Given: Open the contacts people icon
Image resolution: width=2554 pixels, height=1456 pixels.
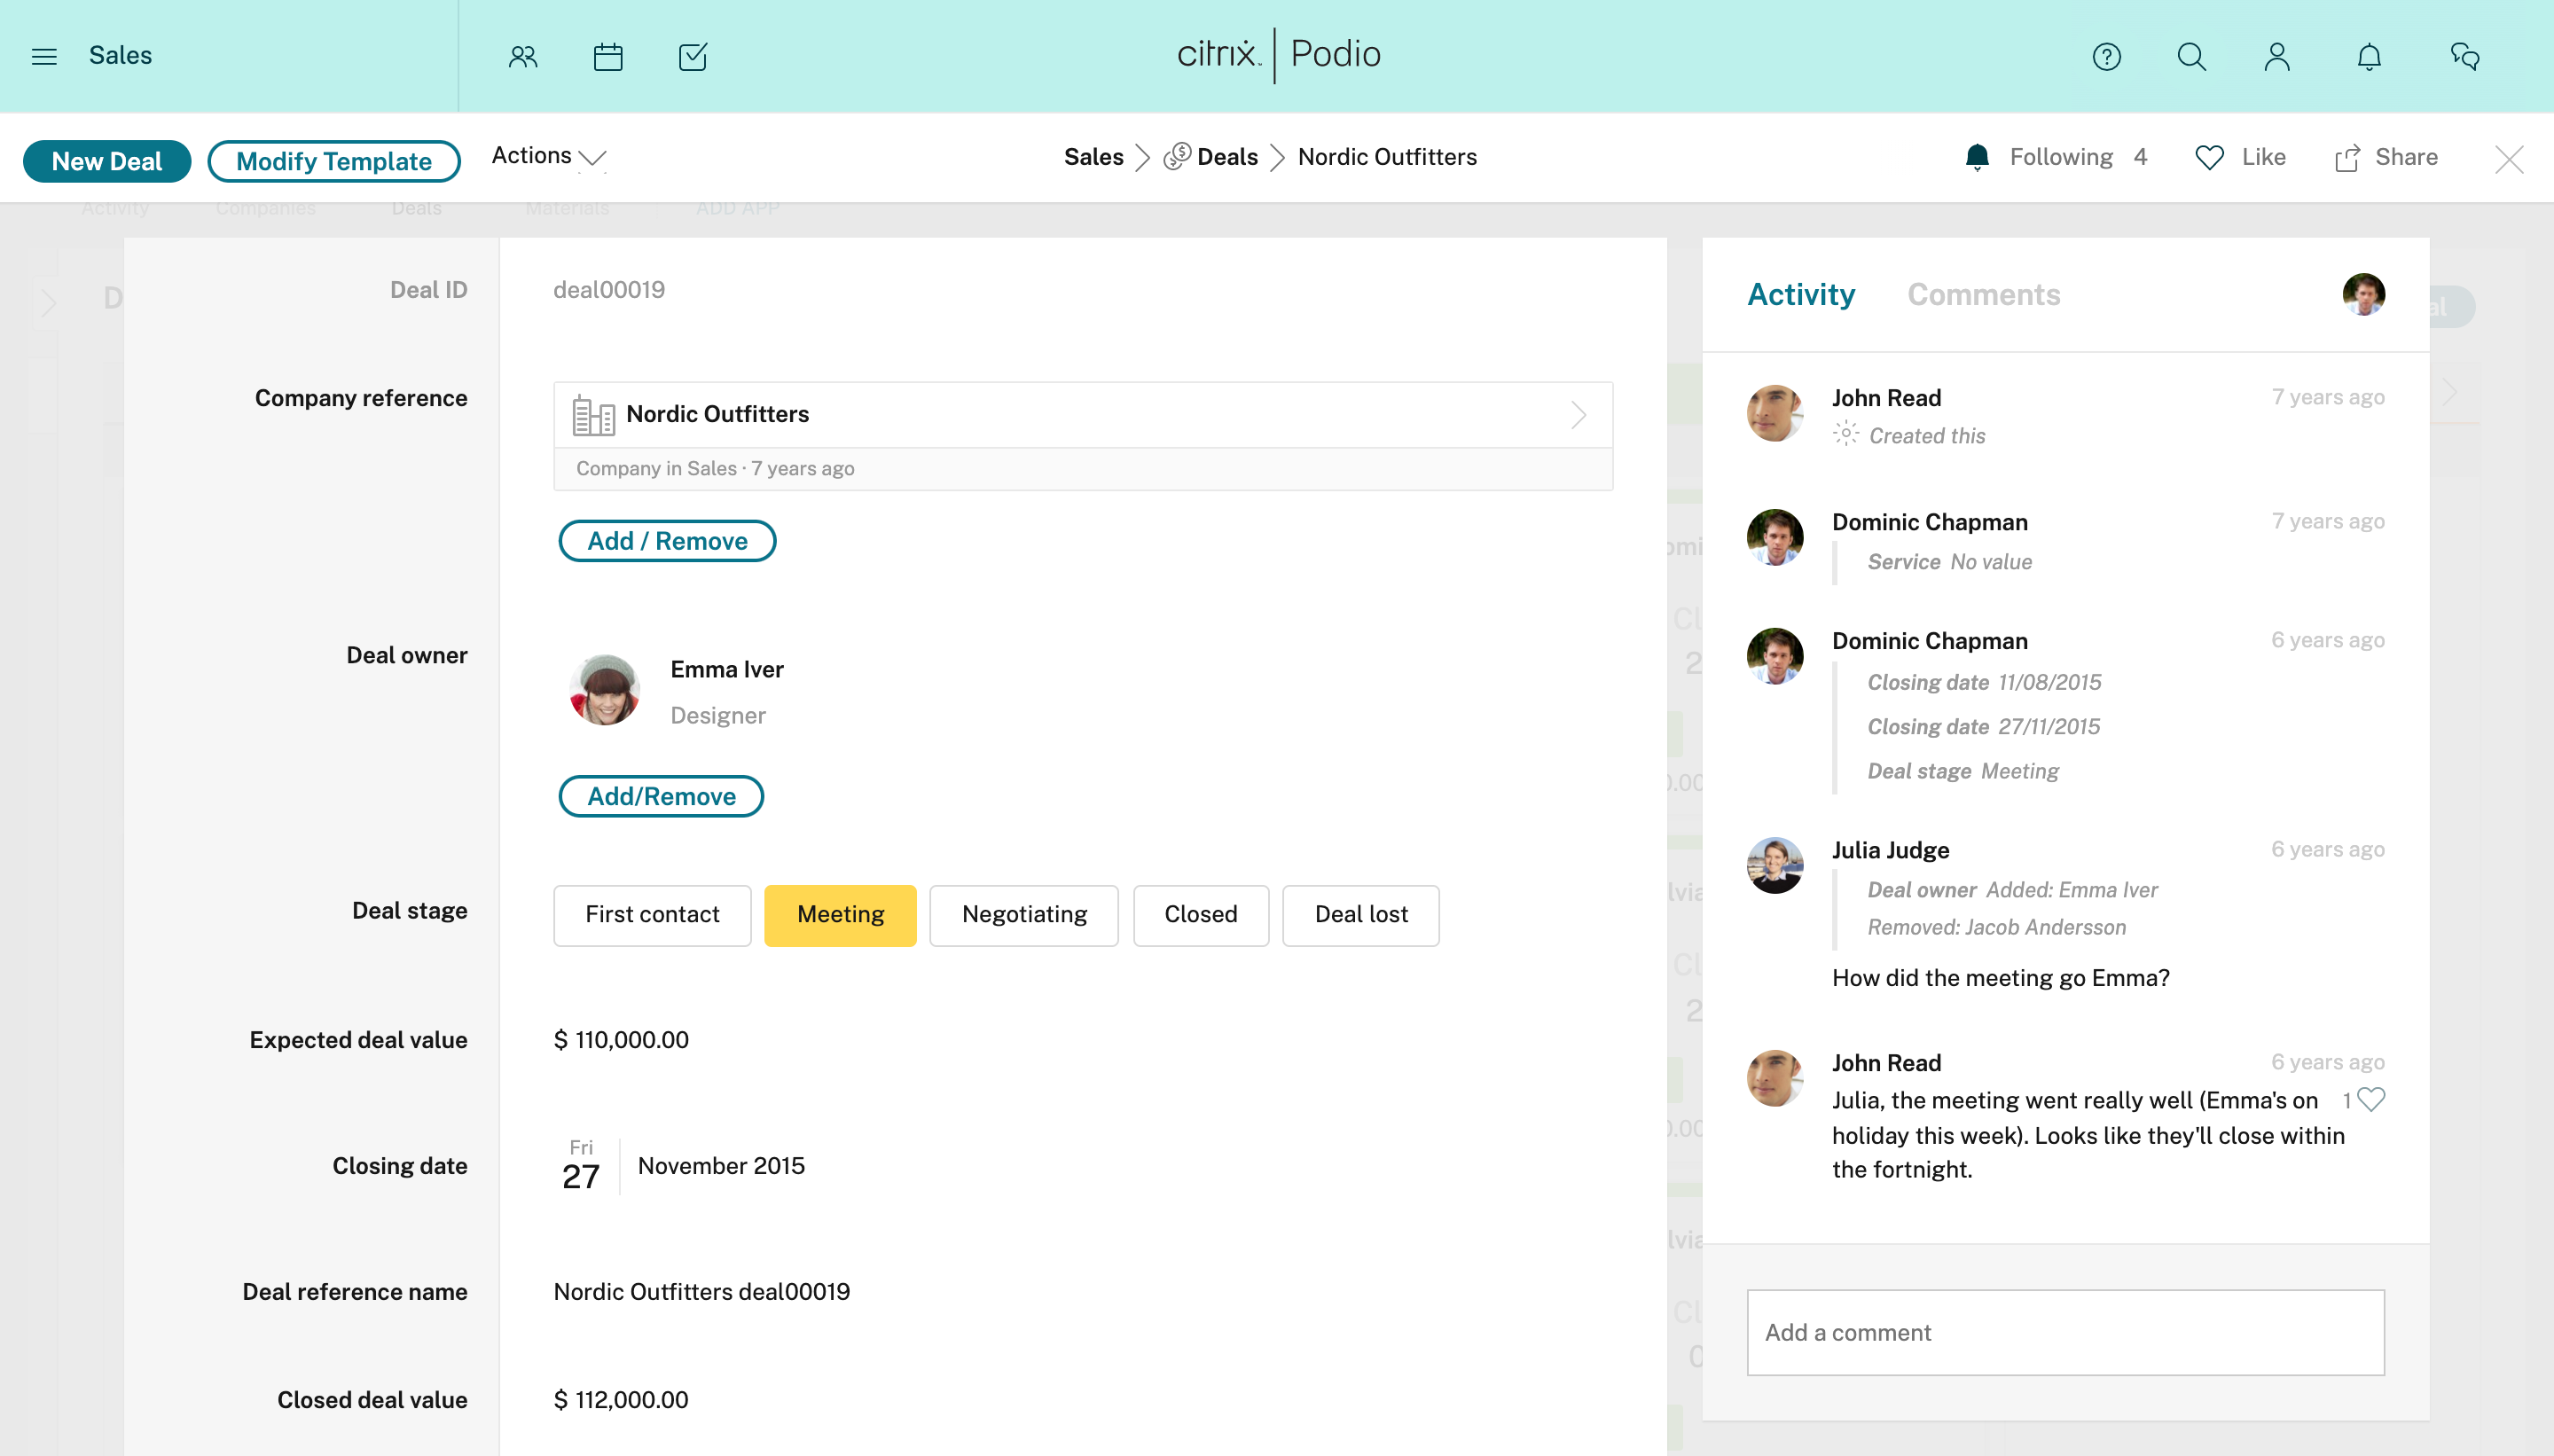Looking at the screenshot, I should [523, 57].
